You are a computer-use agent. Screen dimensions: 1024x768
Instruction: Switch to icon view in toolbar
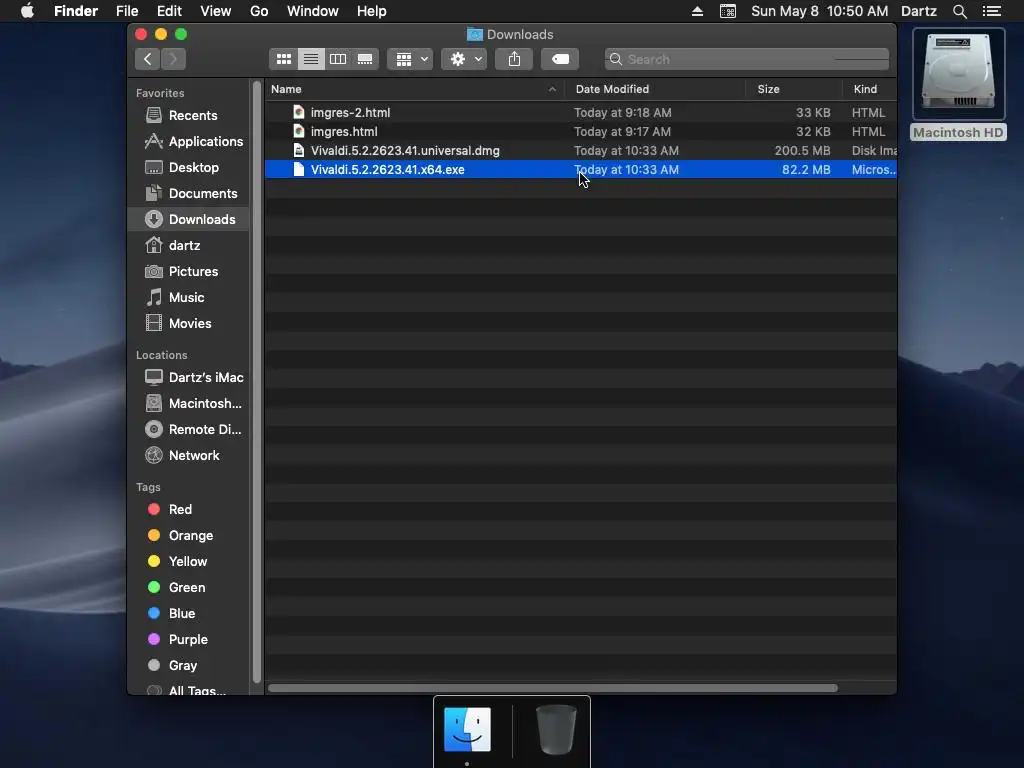point(283,59)
